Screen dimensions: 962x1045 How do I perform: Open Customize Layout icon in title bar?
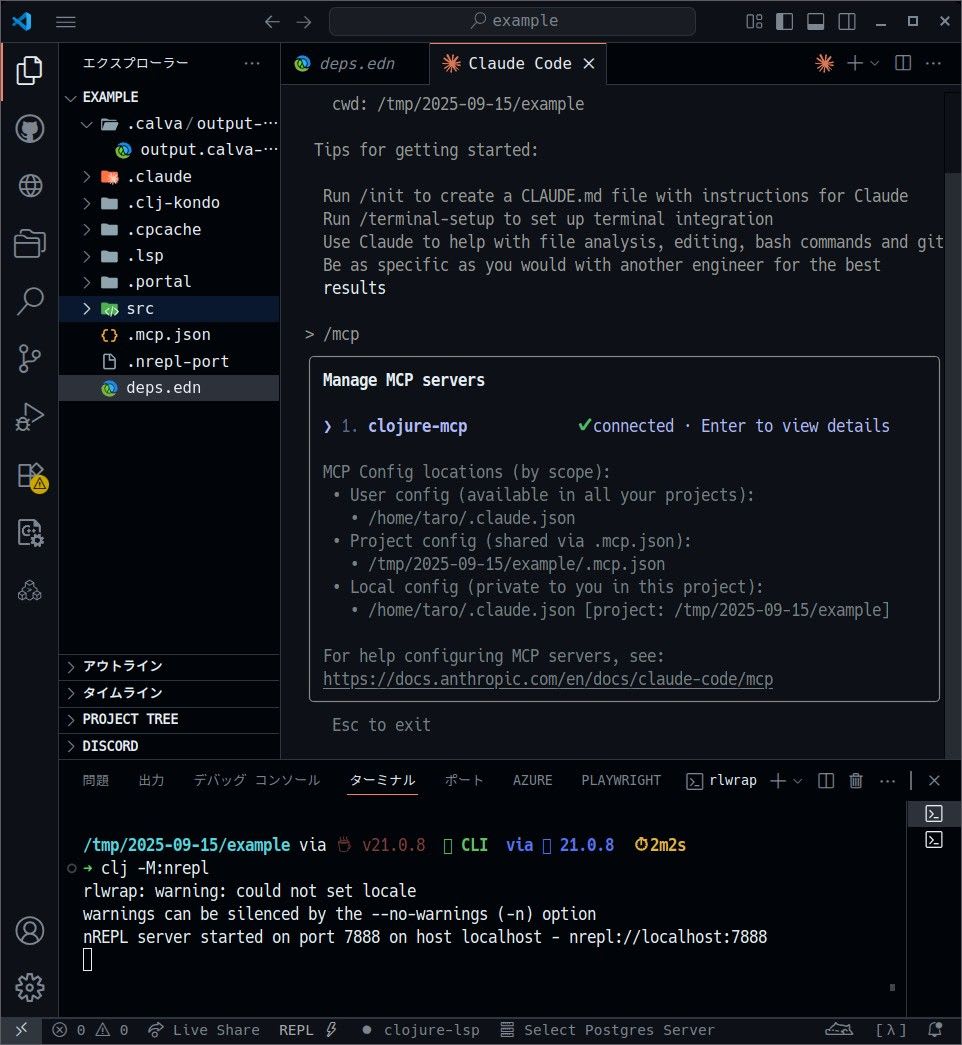pyautogui.click(x=754, y=21)
